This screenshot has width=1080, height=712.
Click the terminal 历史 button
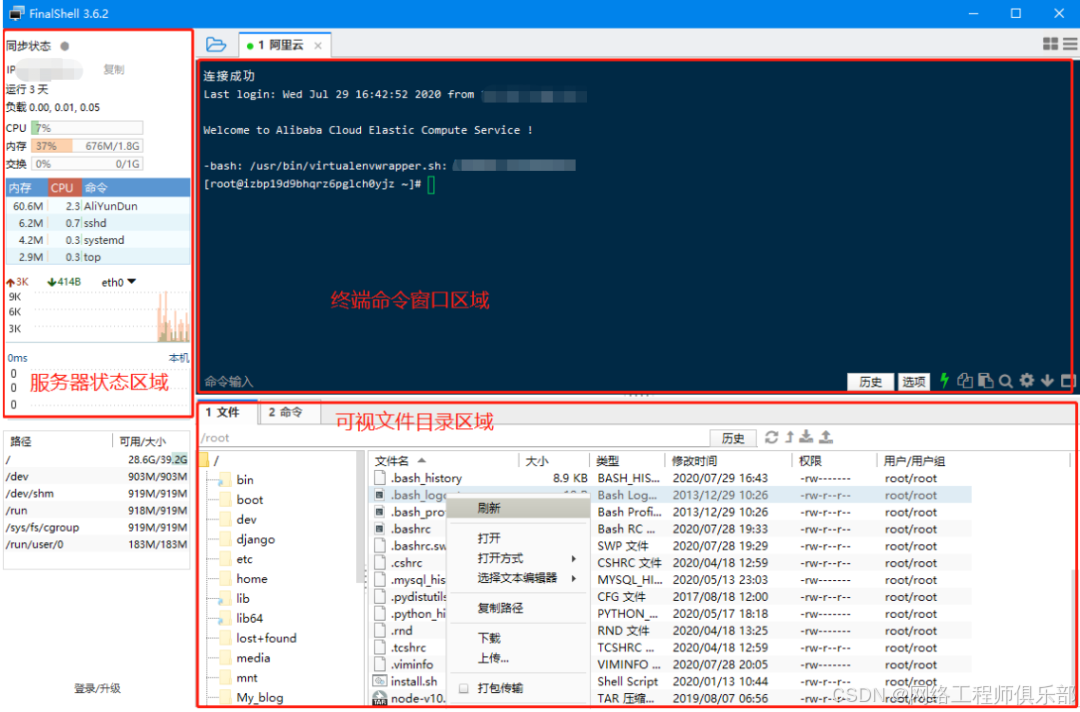(x=871, y=381)
